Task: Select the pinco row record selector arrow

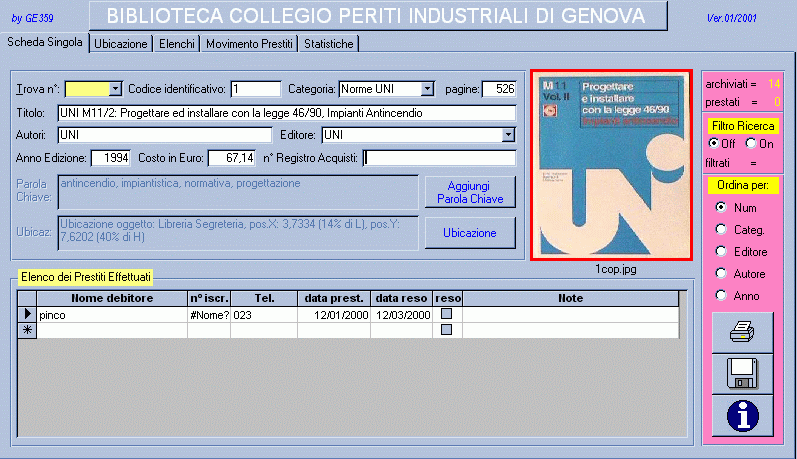Action: click(27, 315)
